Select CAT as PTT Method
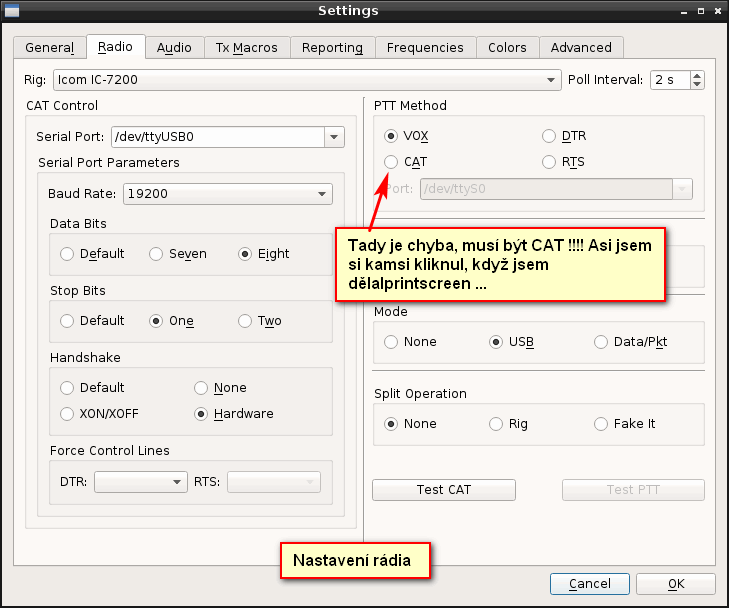Screen dimensions: 729x608 [x=391, y=161]
